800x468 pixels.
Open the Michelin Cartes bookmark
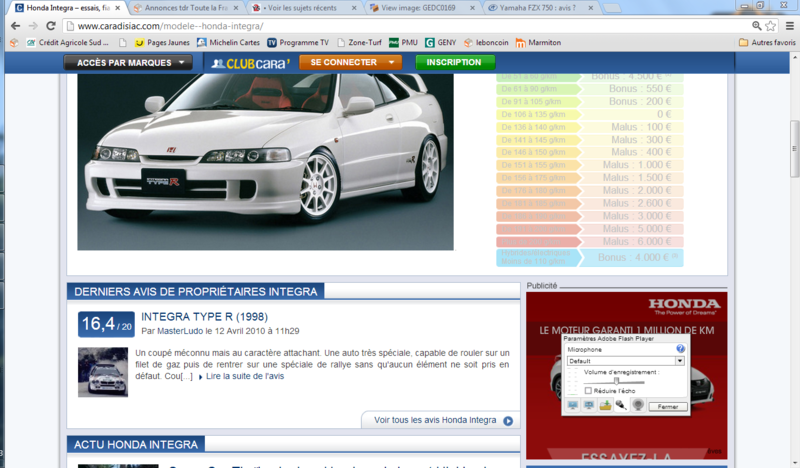click(228, 43)
